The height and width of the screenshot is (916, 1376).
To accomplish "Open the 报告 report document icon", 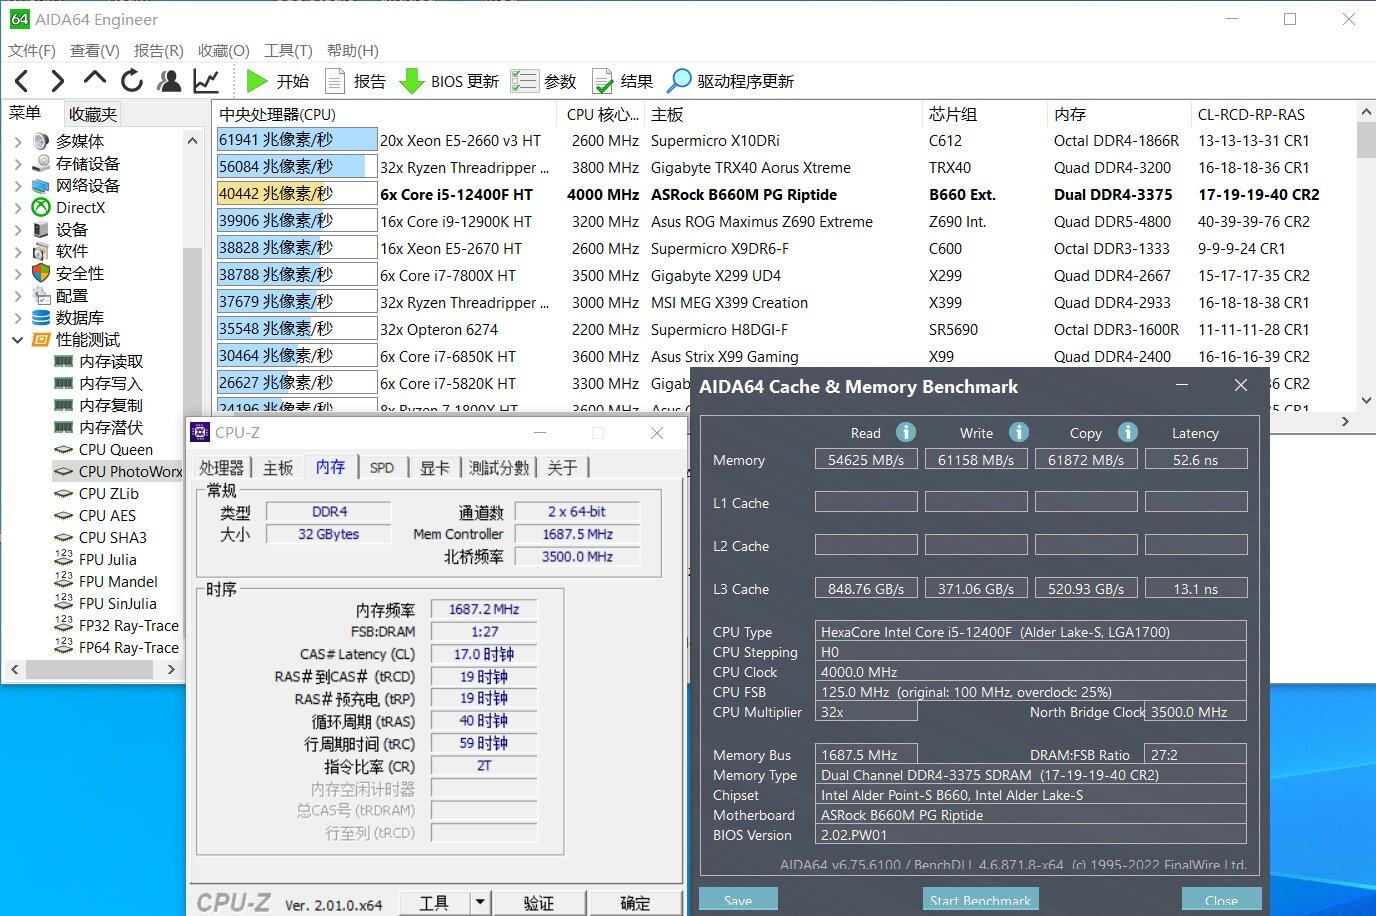I will click(x=335, y=81).
